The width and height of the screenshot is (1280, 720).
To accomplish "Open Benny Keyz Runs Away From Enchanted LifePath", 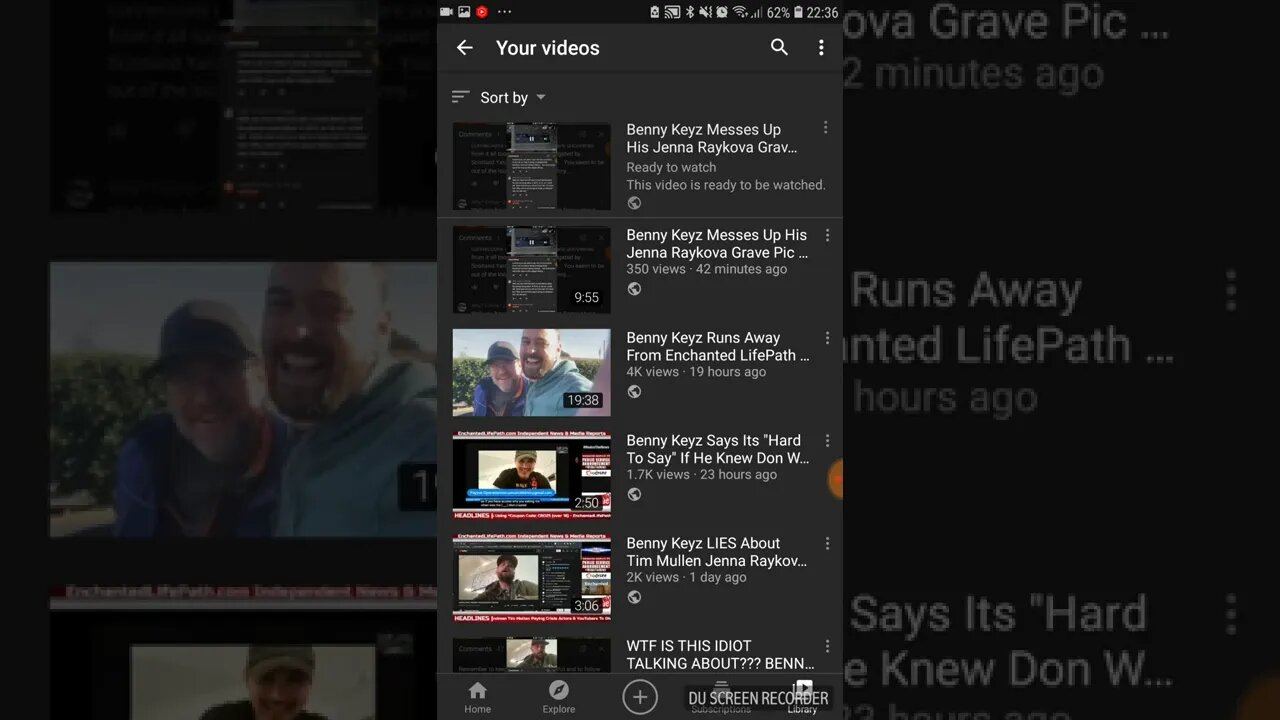I will click(x=718, y=347).
